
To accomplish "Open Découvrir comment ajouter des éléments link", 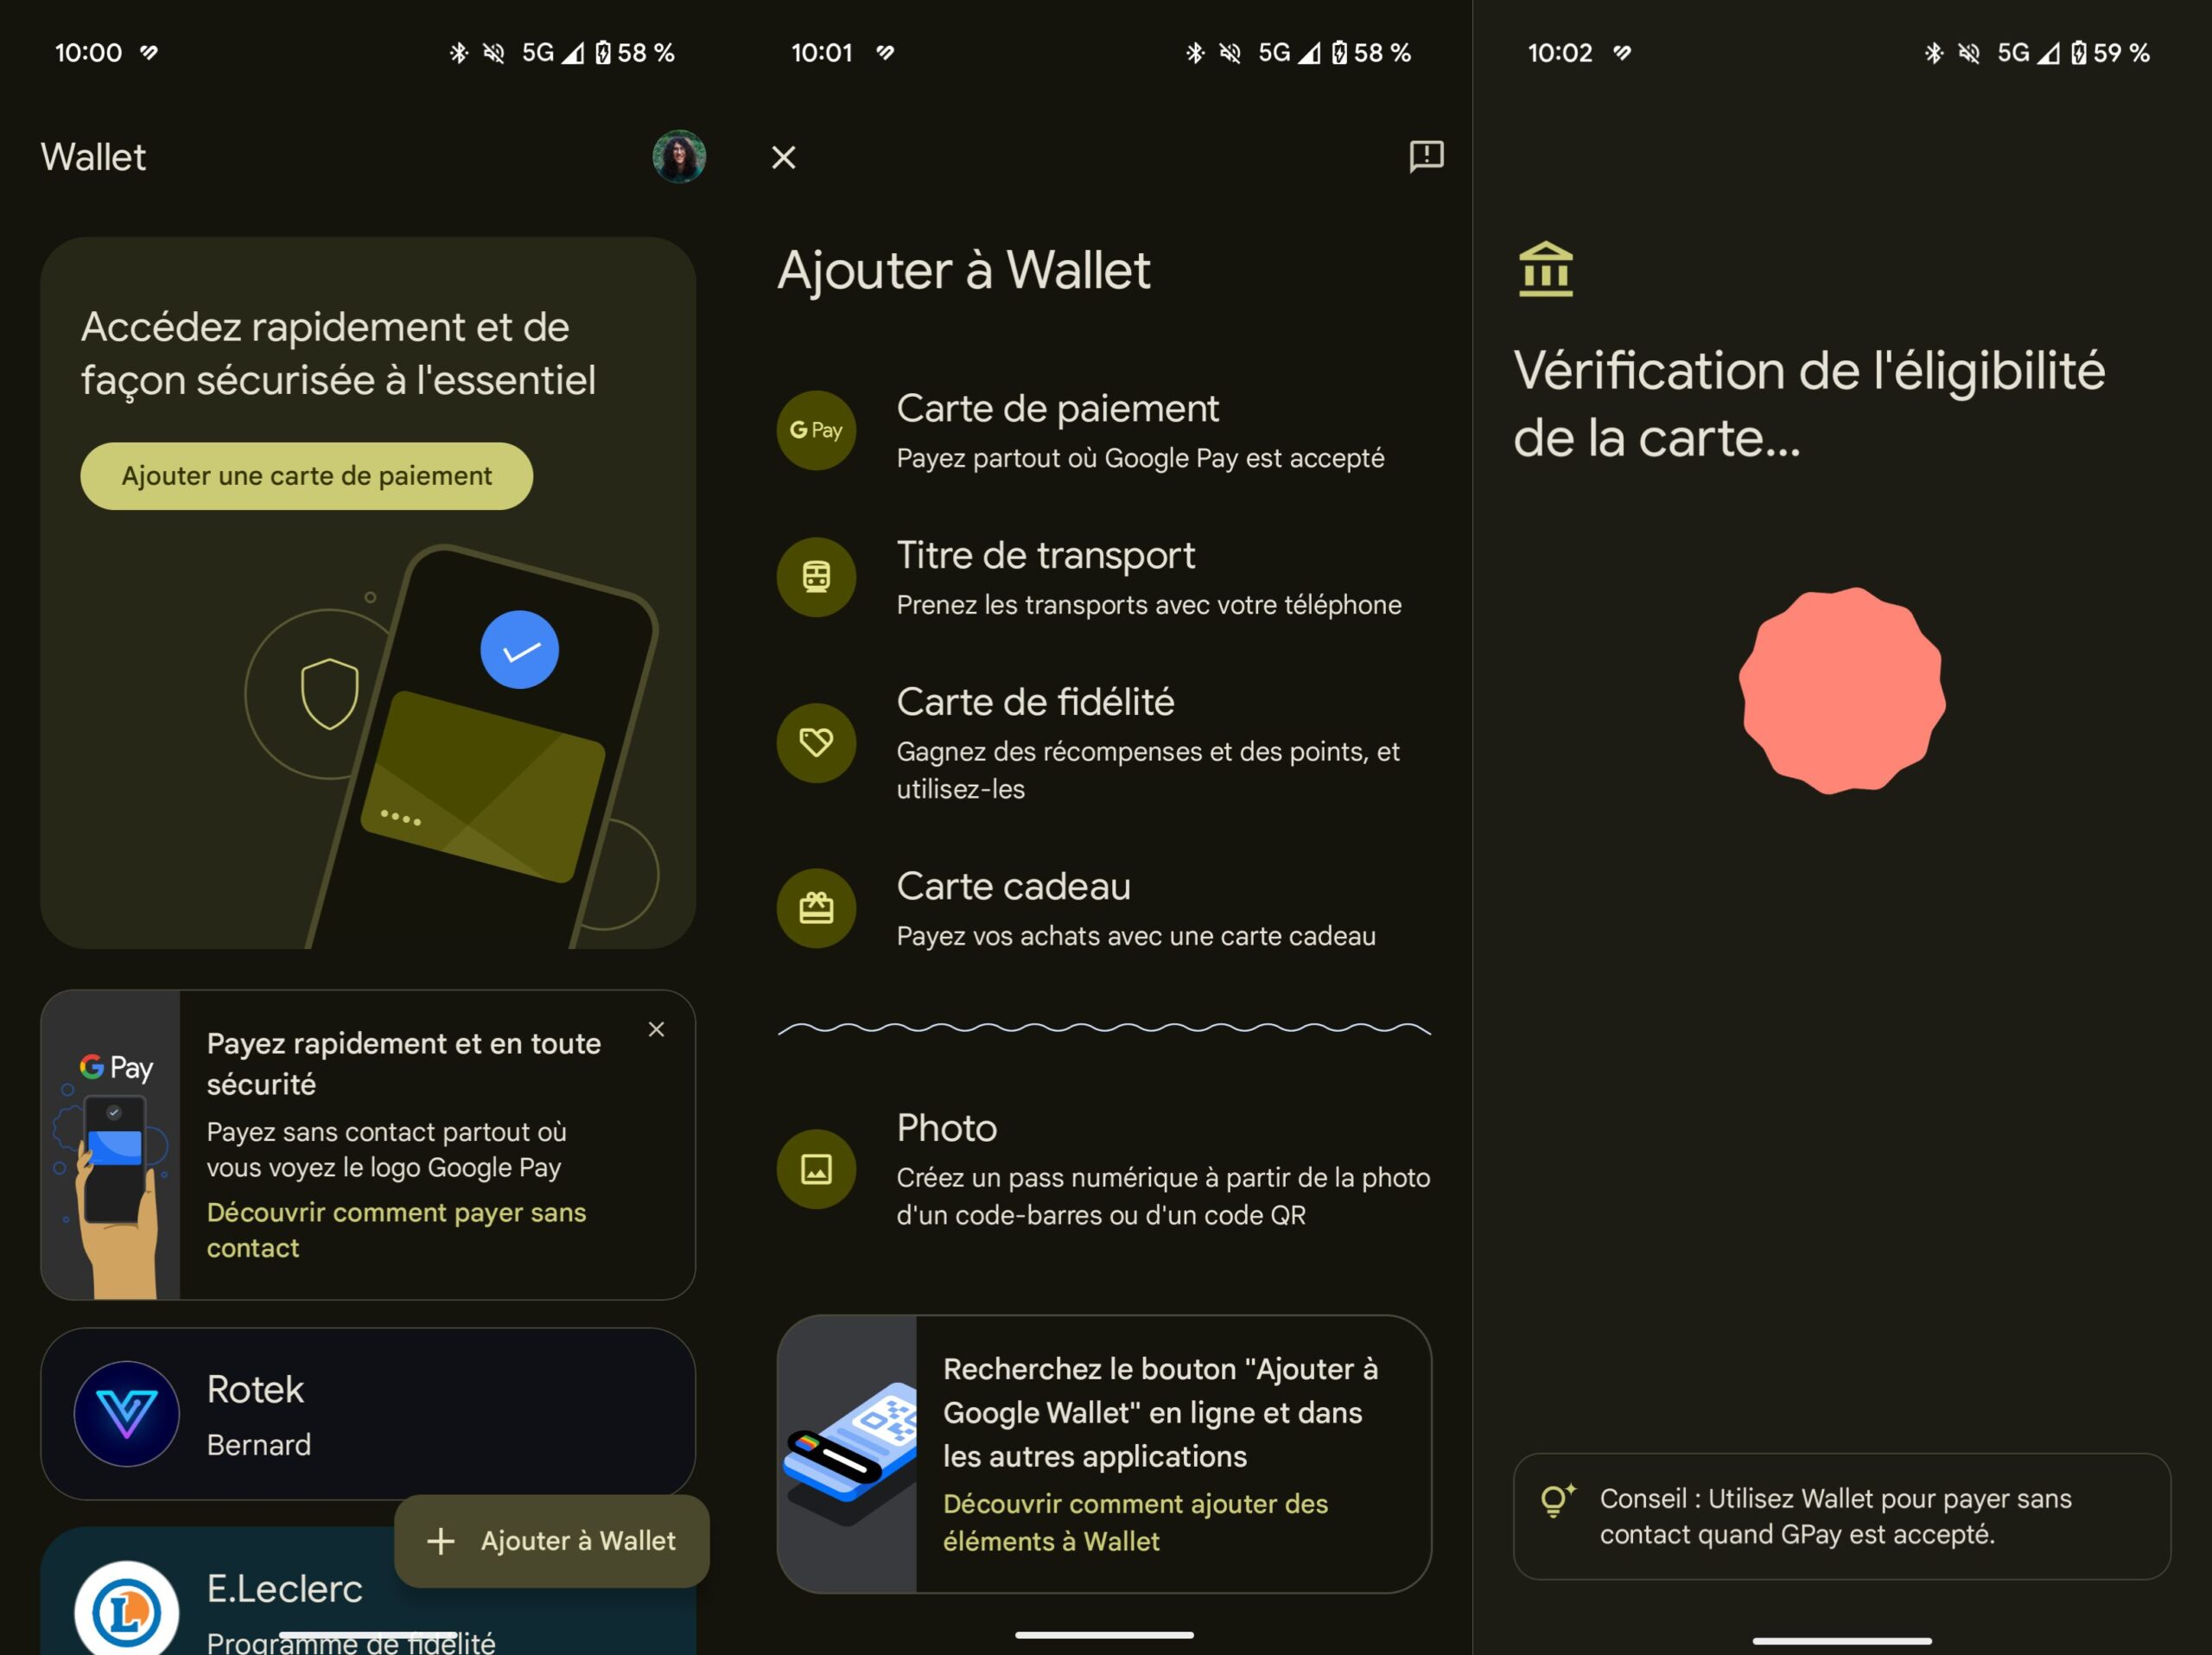I will [x=1135, y=1522].
